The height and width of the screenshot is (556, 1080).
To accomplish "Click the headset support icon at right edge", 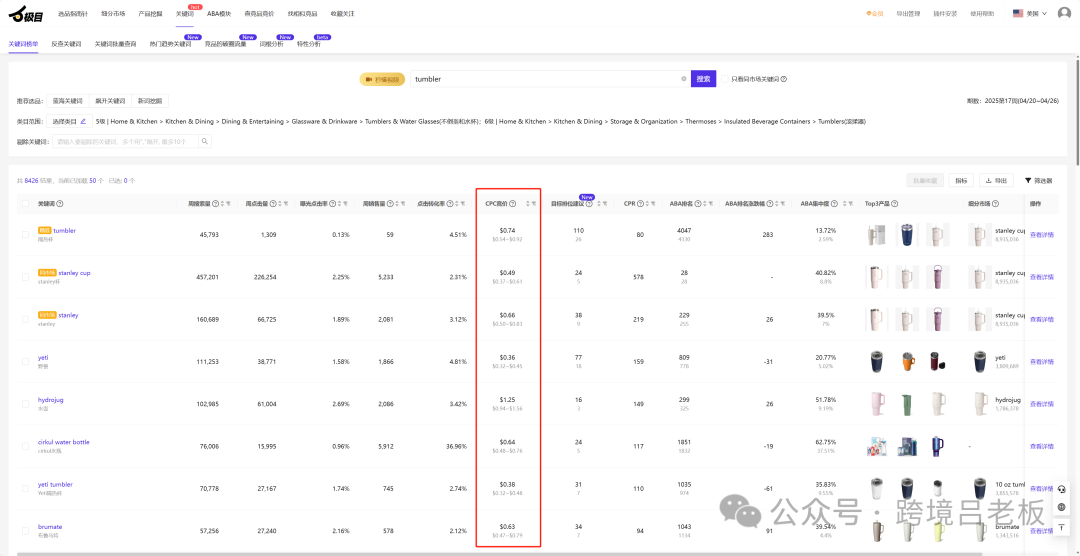I will click(x=1062, y=490).
